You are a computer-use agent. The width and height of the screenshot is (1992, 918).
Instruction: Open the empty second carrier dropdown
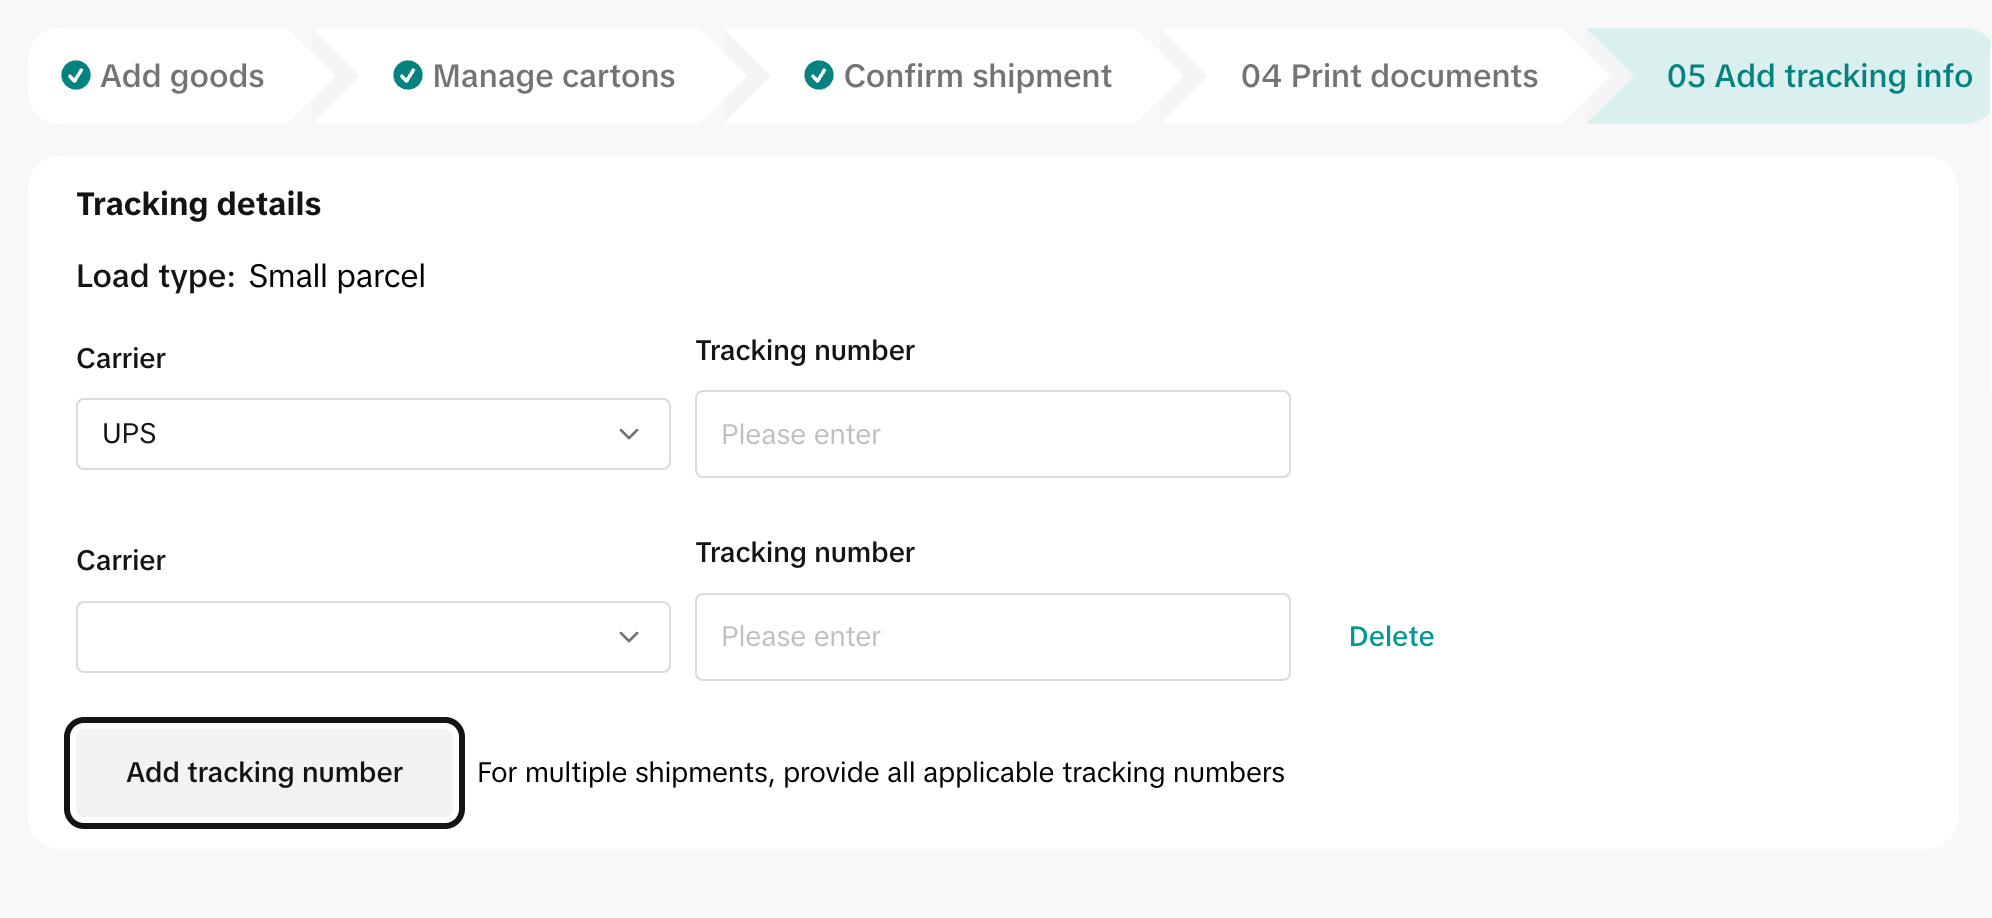pos(373,637)
